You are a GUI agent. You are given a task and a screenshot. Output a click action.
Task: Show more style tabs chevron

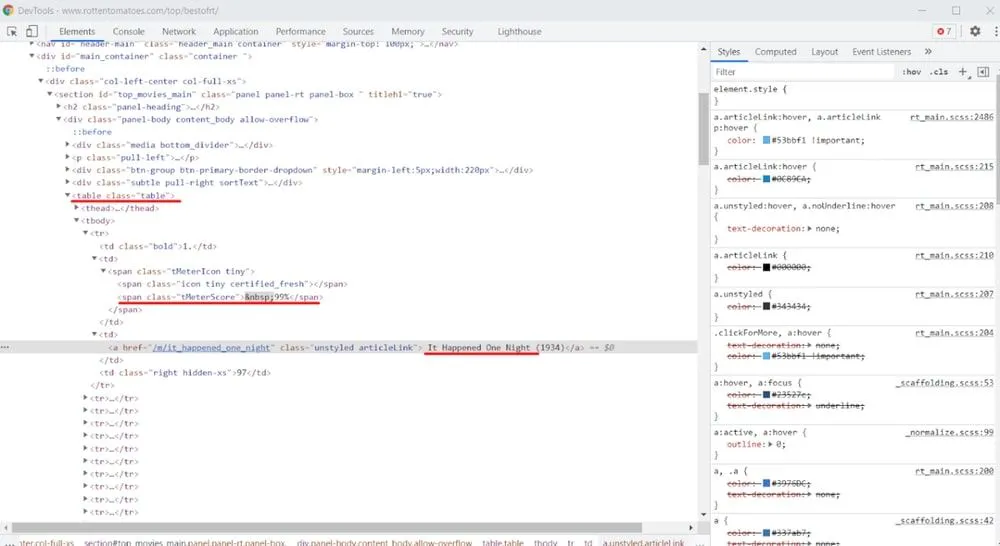tap(928, 52)
